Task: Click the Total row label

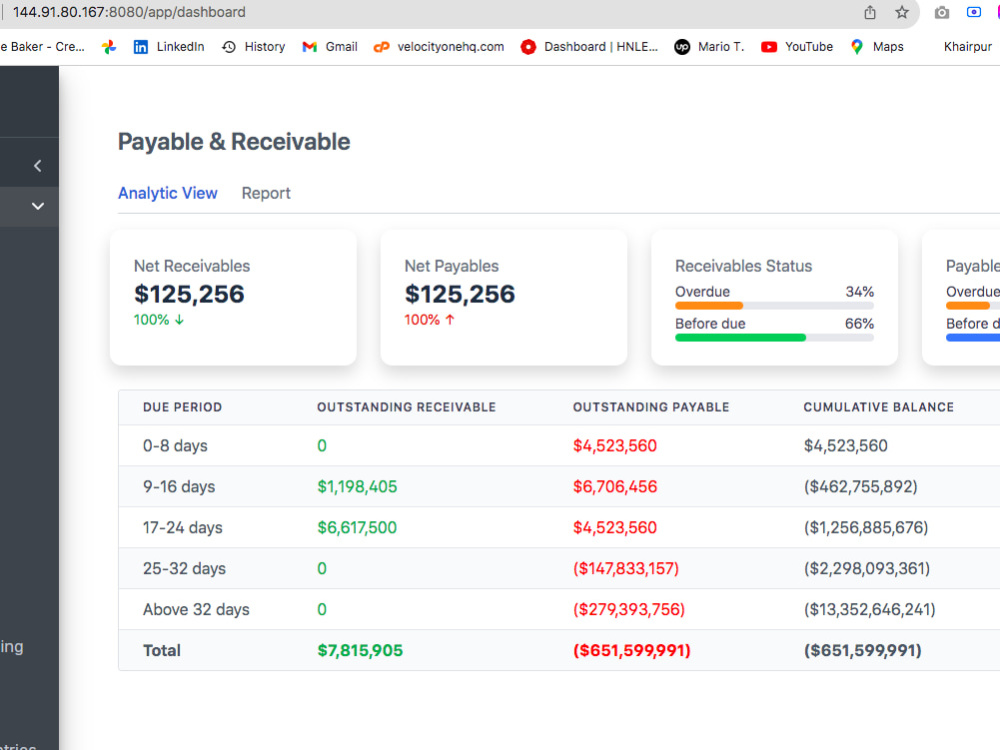Action: [162, 651]
